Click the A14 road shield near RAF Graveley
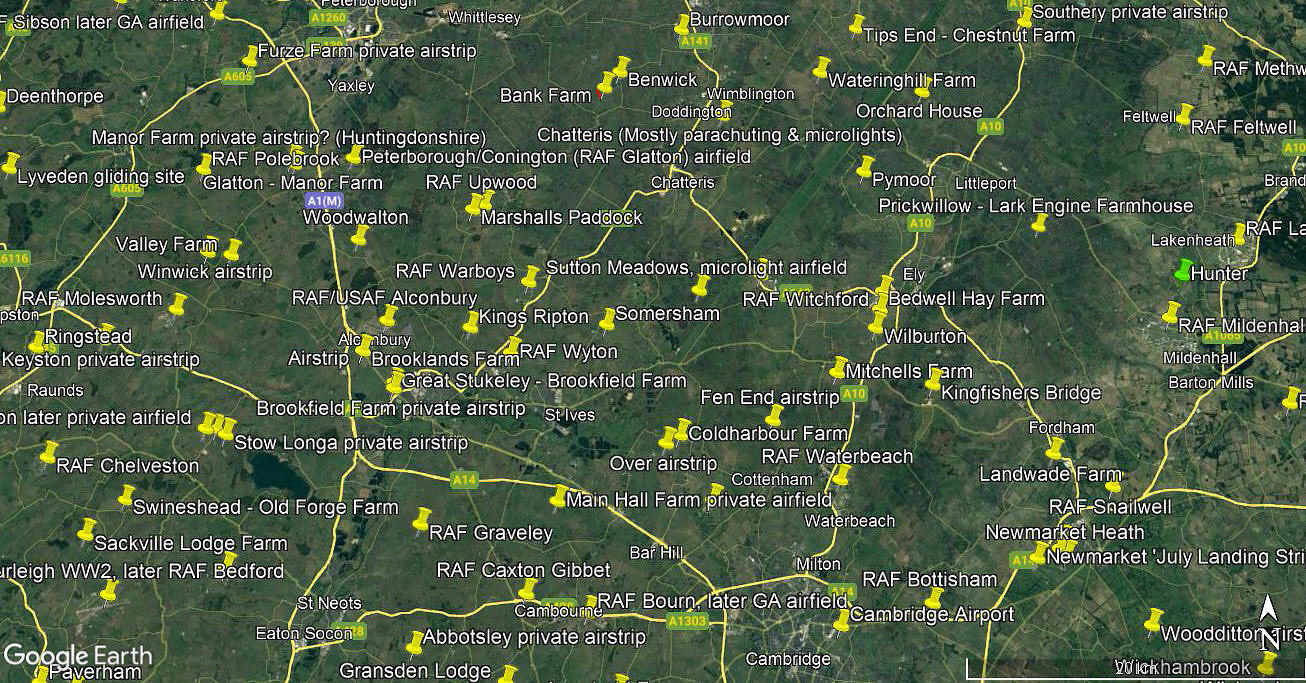Screen dimensions: 1306x683 [x=464, y=481]
